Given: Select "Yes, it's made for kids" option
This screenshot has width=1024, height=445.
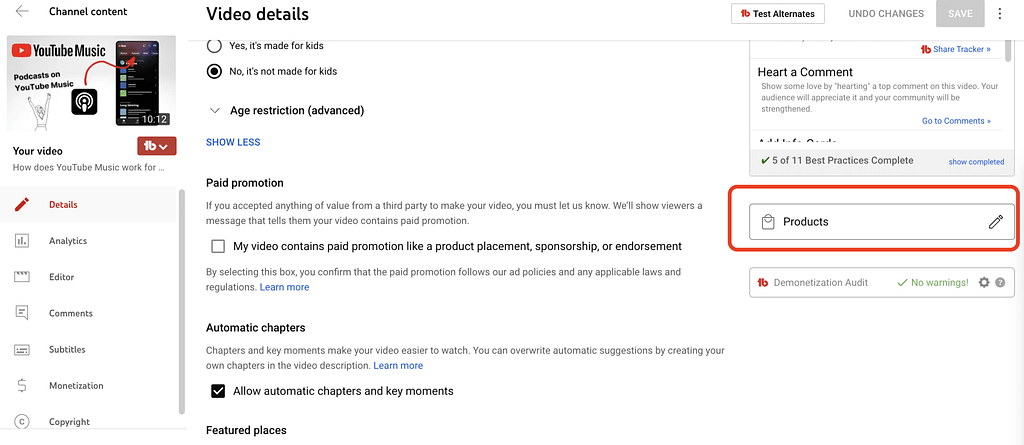Looking at the screenshot, I should click(214, 46).
